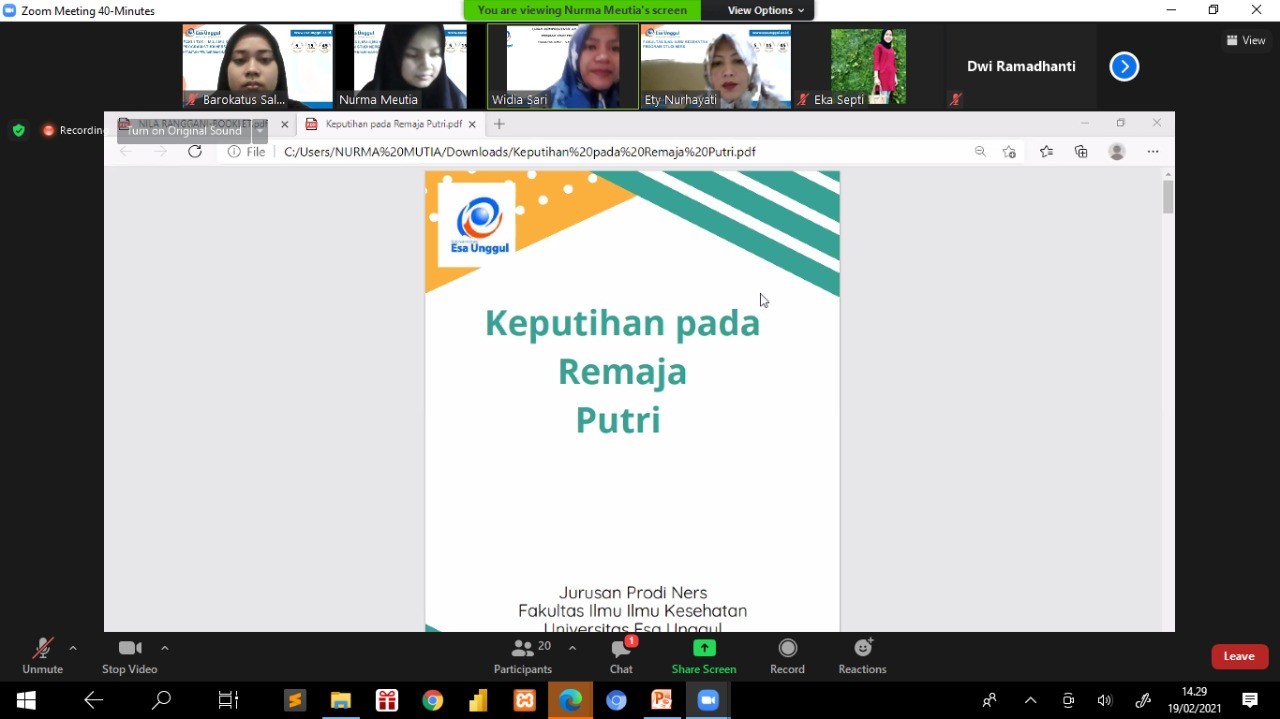The image size is (1280, 719).
Task: Open the volume control in tray
Action: [1105, 700]
